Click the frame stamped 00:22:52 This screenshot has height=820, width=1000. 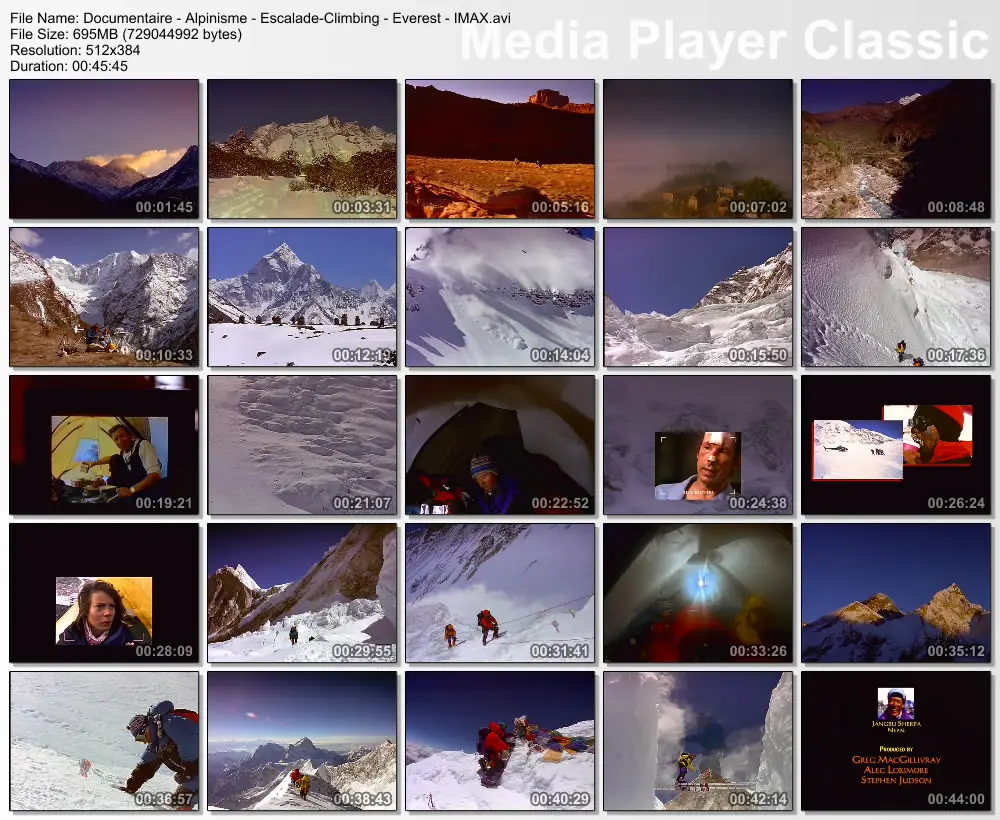point(500,445)
